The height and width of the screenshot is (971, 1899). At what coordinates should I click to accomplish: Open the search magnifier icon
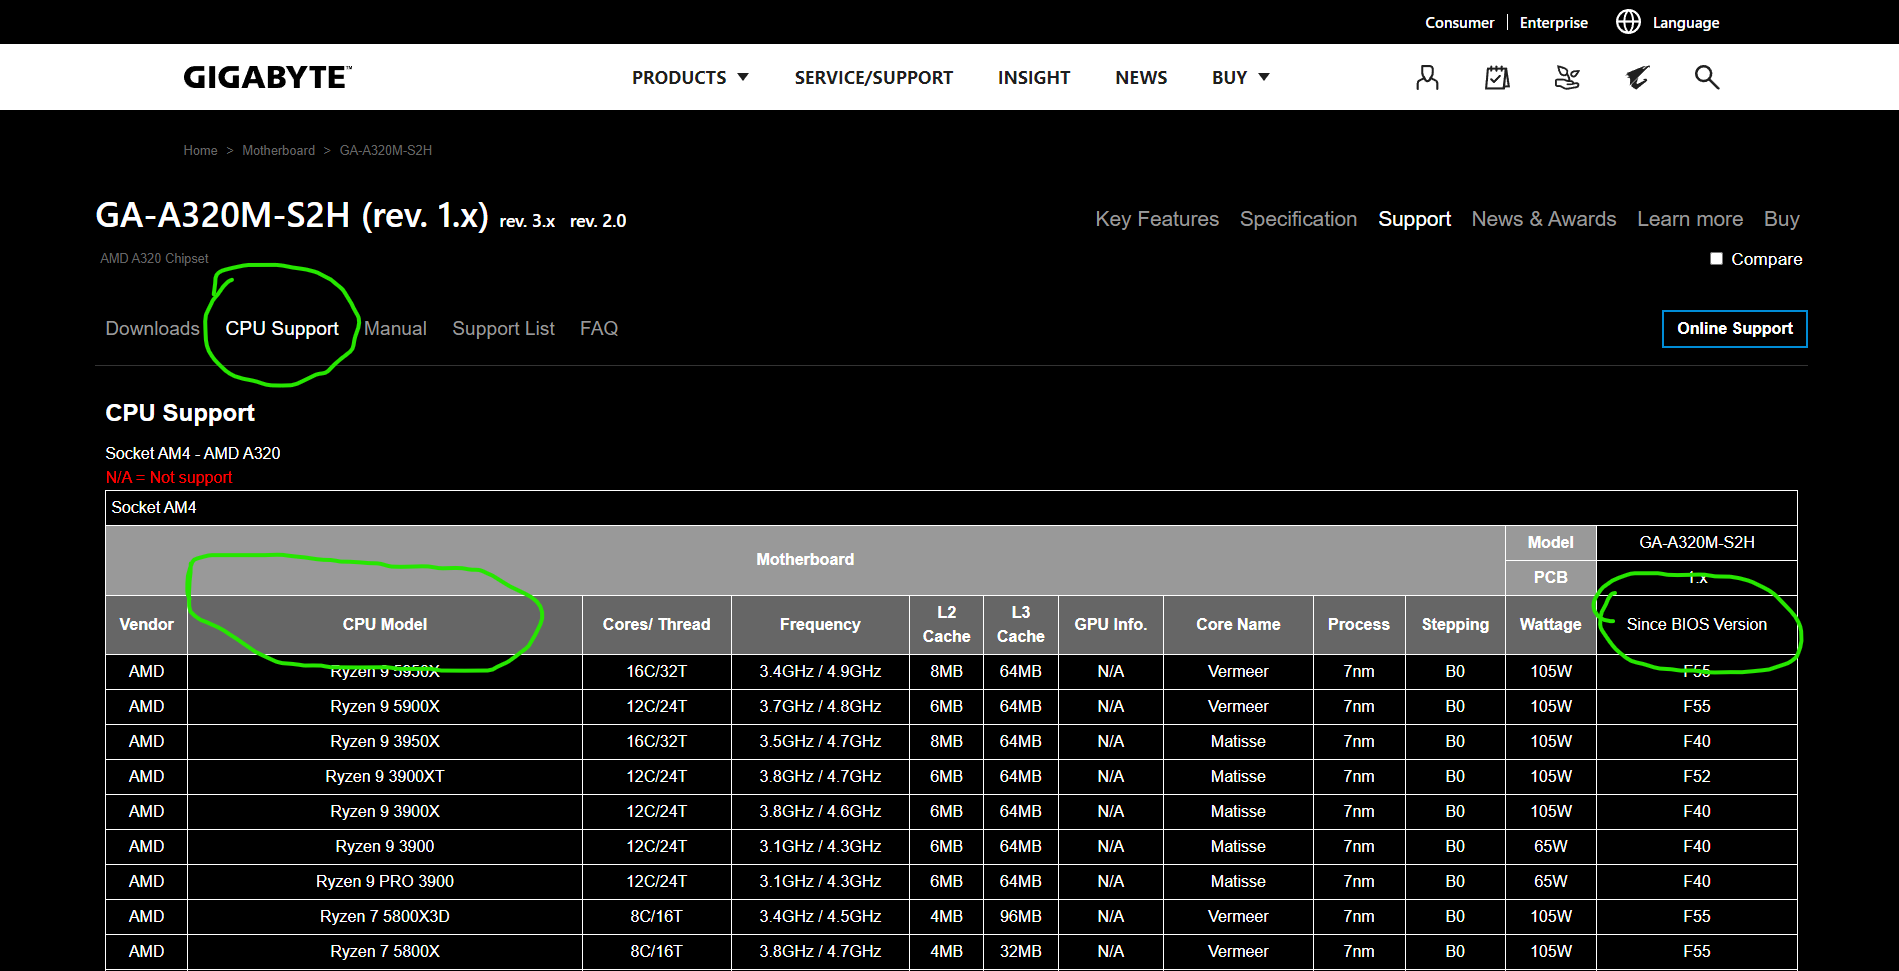click(1707, 77)
